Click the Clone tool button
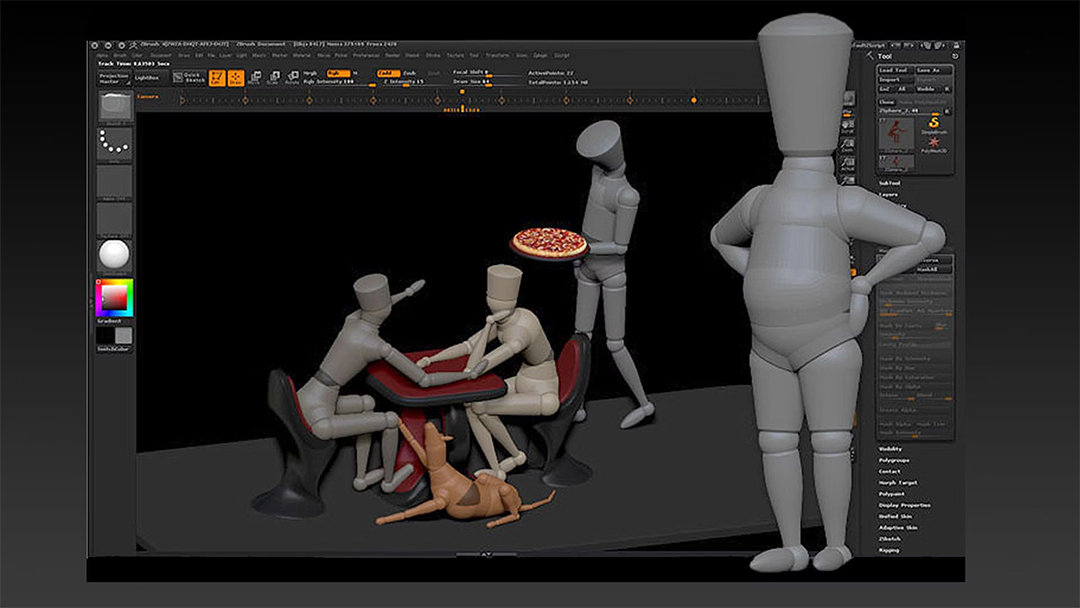Screen dimensions: 1080x608 pyautogui.click(x=886, y=101)
